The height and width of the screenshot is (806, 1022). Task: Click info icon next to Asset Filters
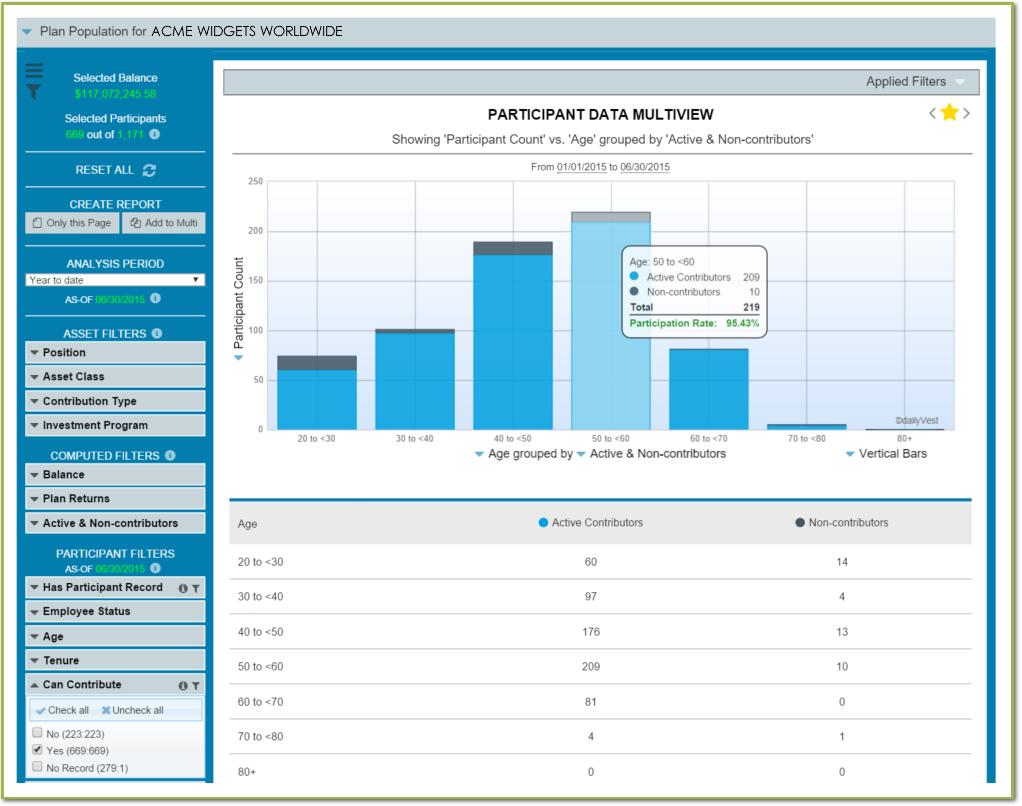click(157, 334)
